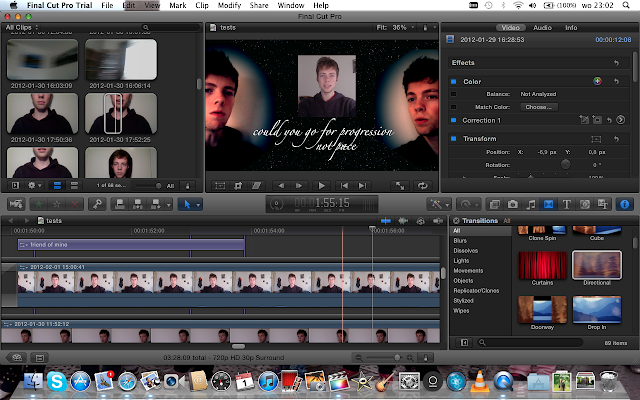This screenshot has height=400, width=640.
Task: Open the media import camera icon
Action: (16, 204)
